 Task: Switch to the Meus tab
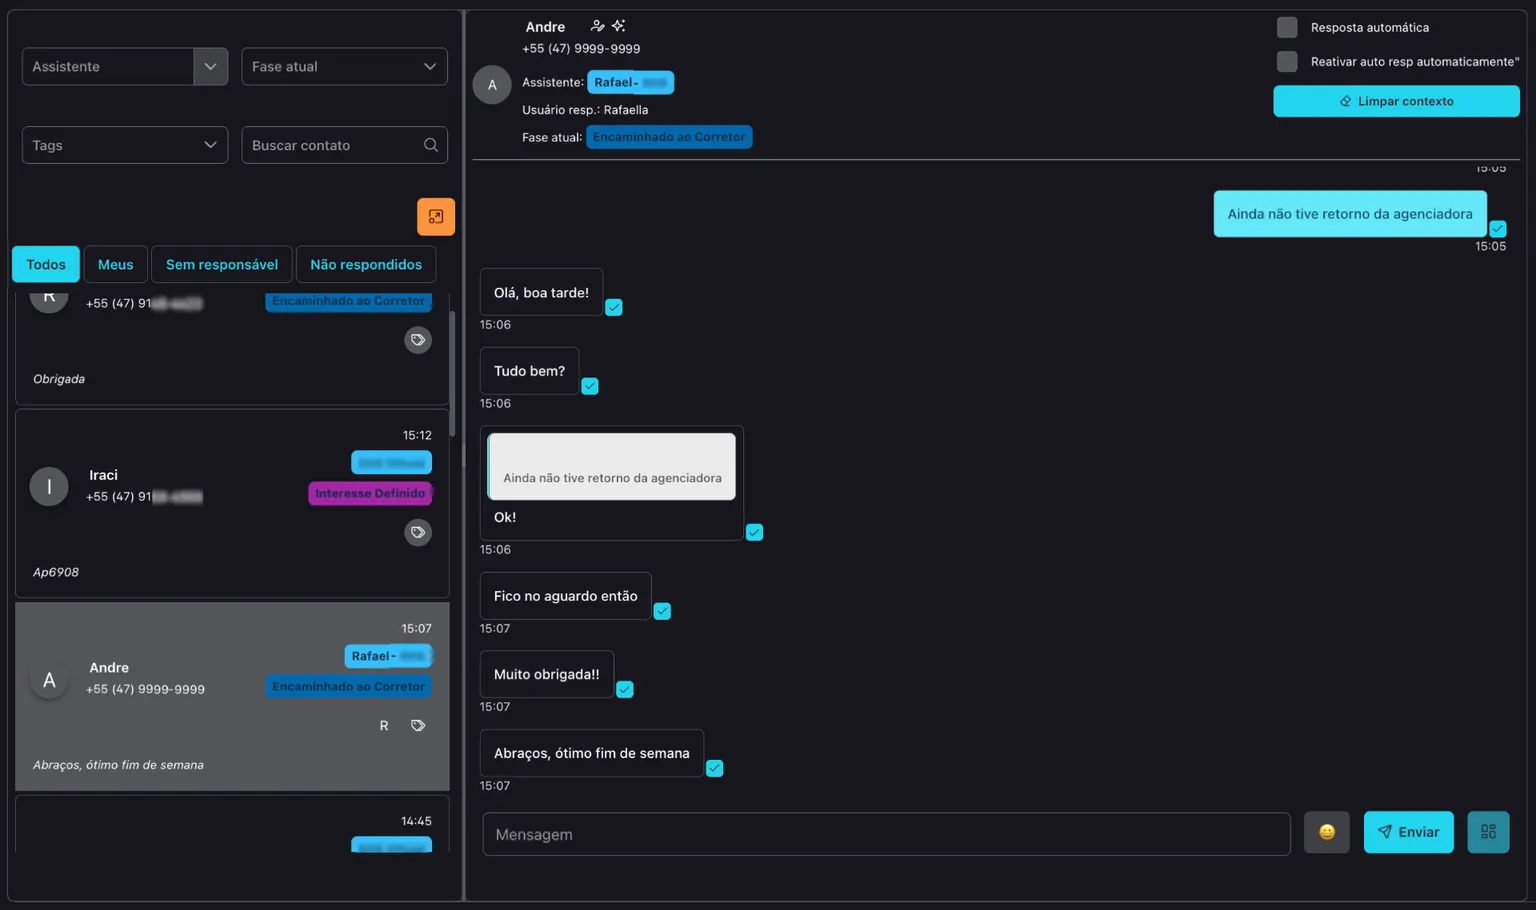coord(116,264)
